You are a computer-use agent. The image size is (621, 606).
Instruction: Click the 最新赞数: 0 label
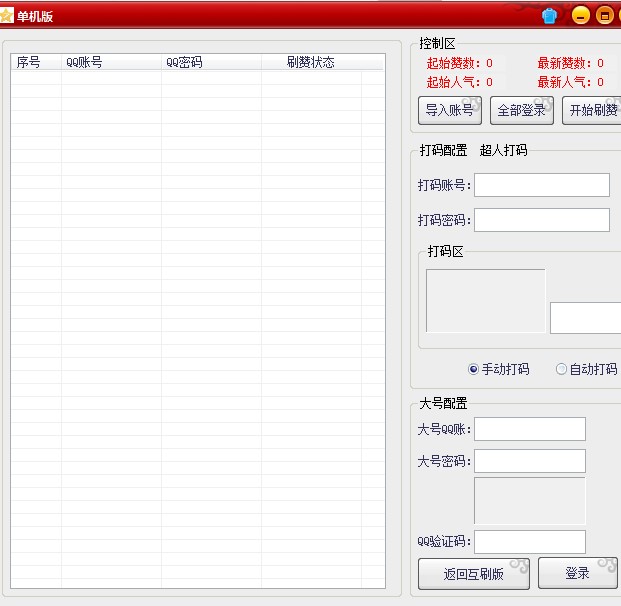click(x=571, y=63)
